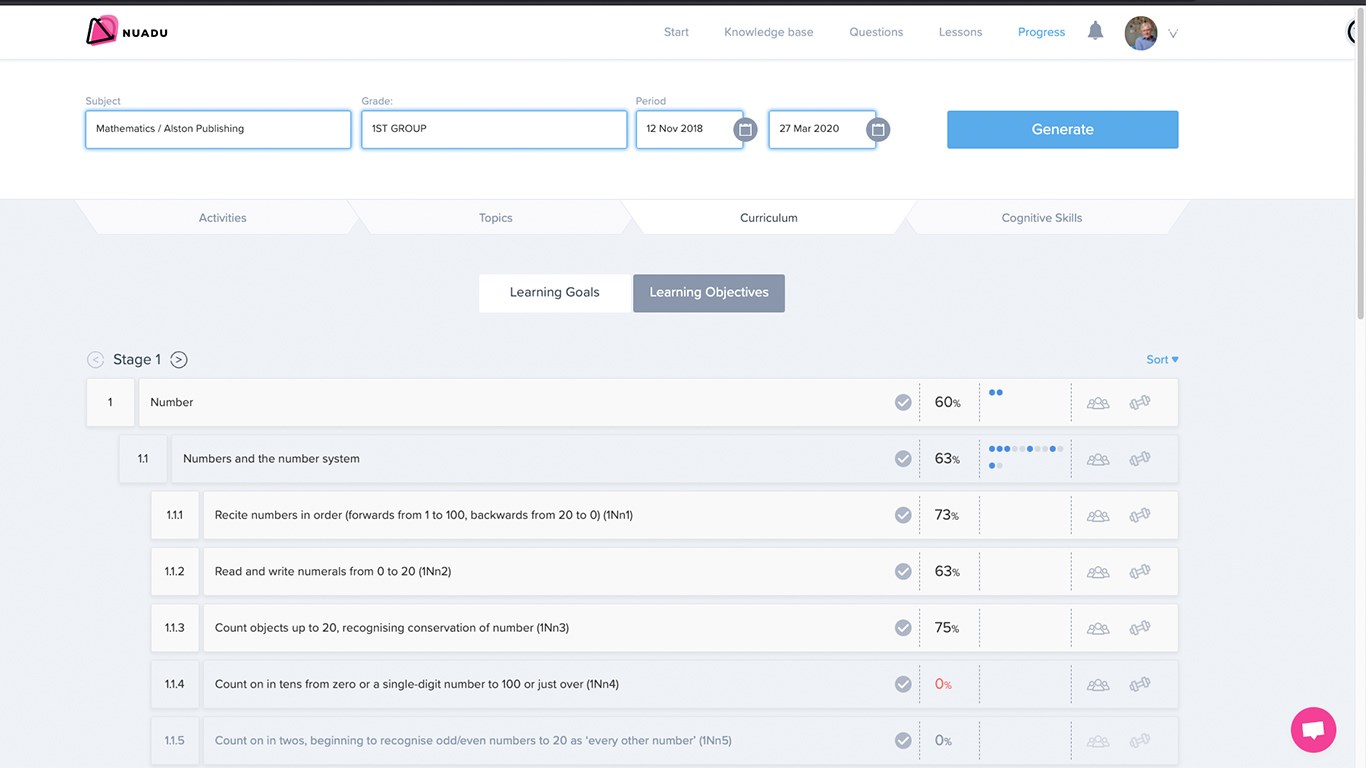This screenshot has height=768, width=1366.
Task: Click the group icon for Count objects up to 20
Action: pos(1098,629)
